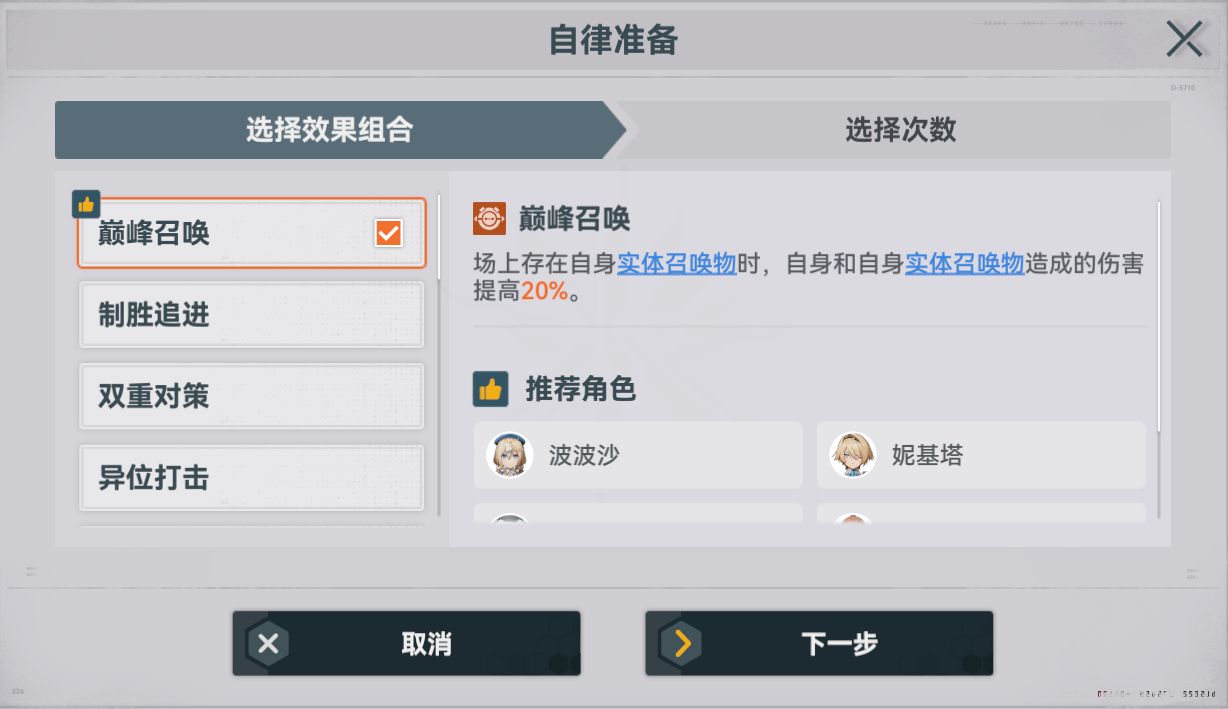The height and width of the screenshot is (709, 1228).
Task: Close the 自律准备 dialog
Action: click(x=1184, y=39)
